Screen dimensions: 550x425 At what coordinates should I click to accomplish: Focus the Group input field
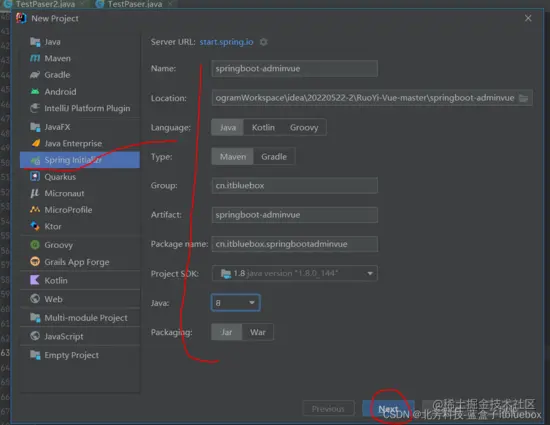pyautogui.click(x=295, y=185)
